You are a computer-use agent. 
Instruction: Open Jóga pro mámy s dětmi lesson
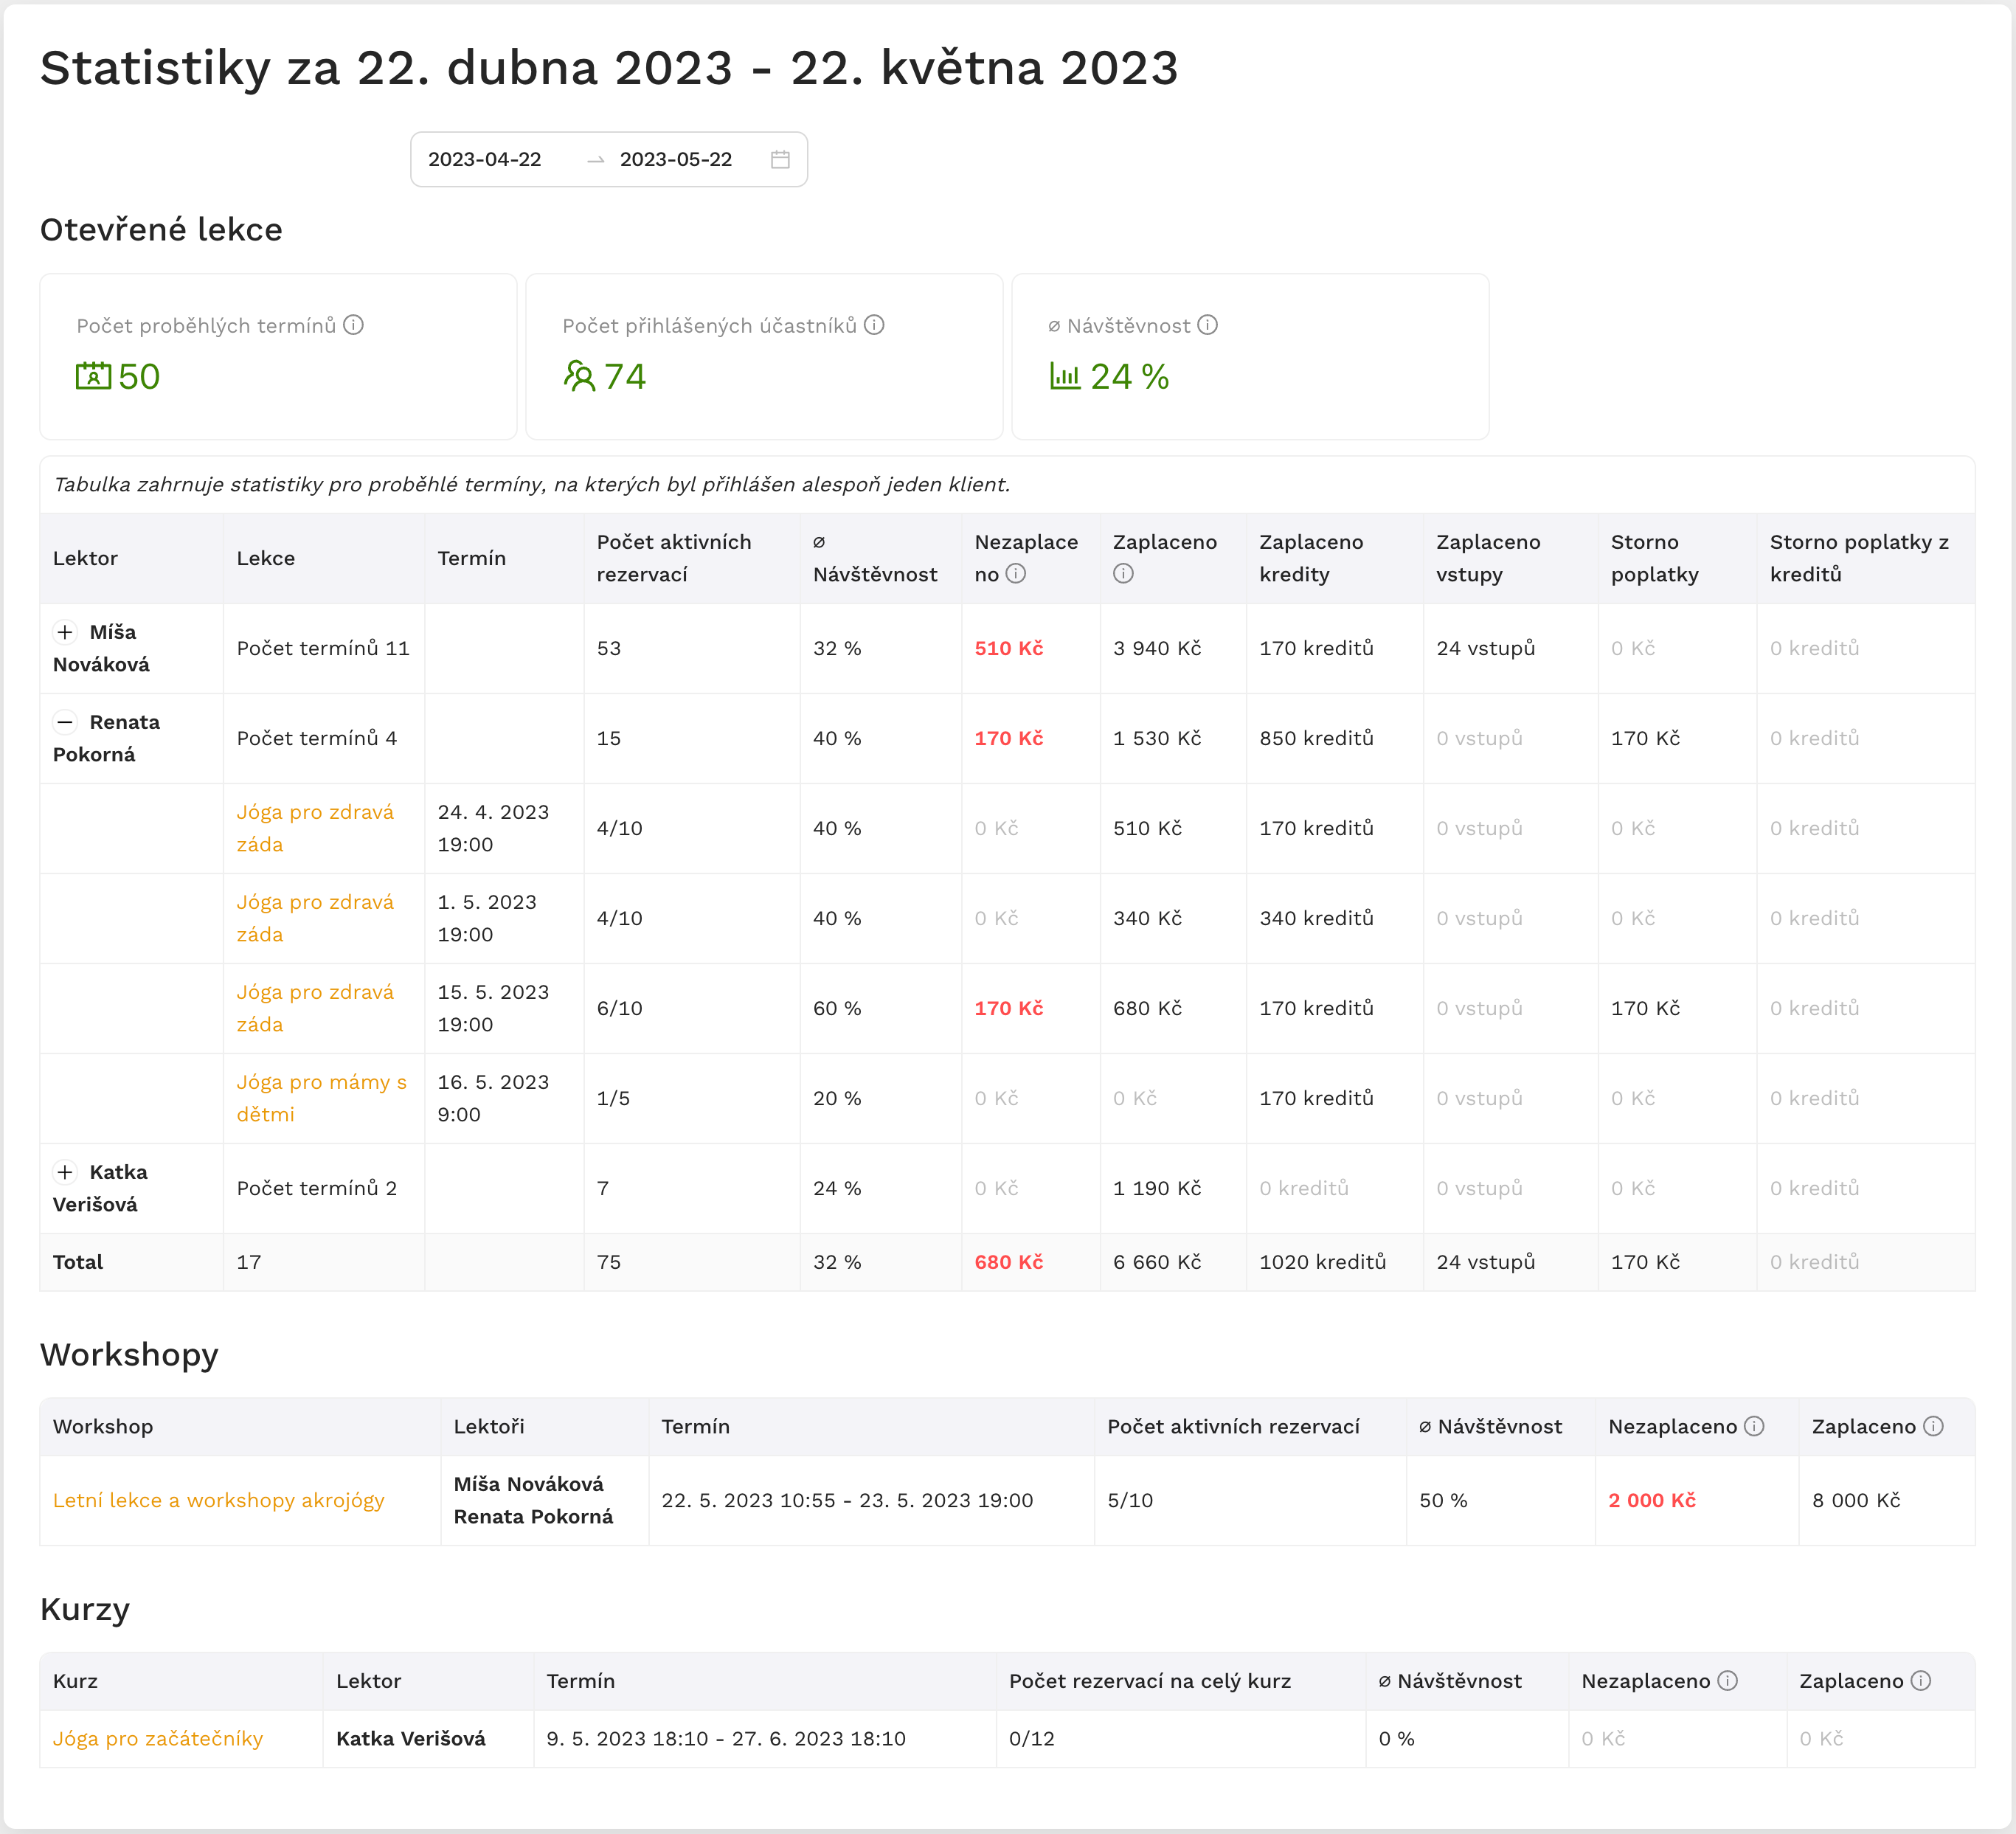coord(321,1098)
